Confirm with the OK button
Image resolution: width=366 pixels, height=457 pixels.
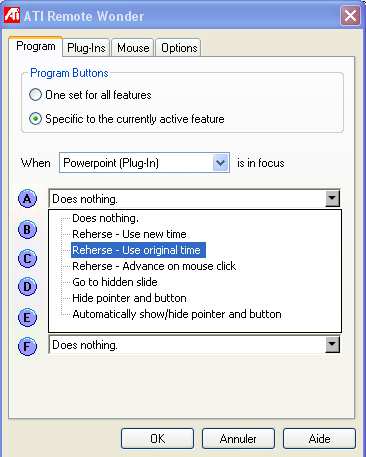click(x=157, y=439)
